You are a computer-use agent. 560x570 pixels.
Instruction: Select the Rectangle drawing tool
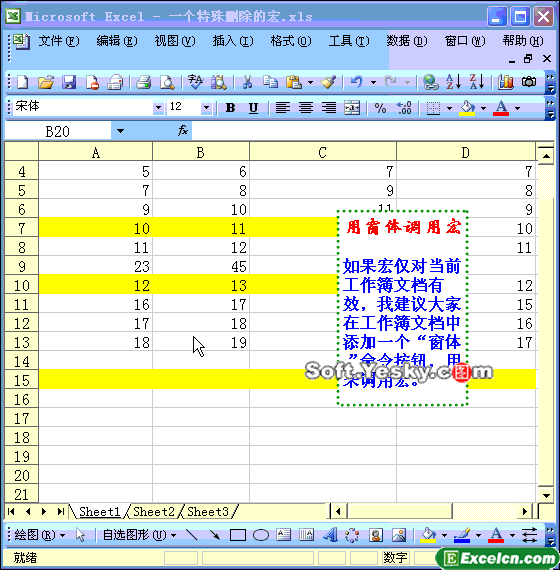238,535
